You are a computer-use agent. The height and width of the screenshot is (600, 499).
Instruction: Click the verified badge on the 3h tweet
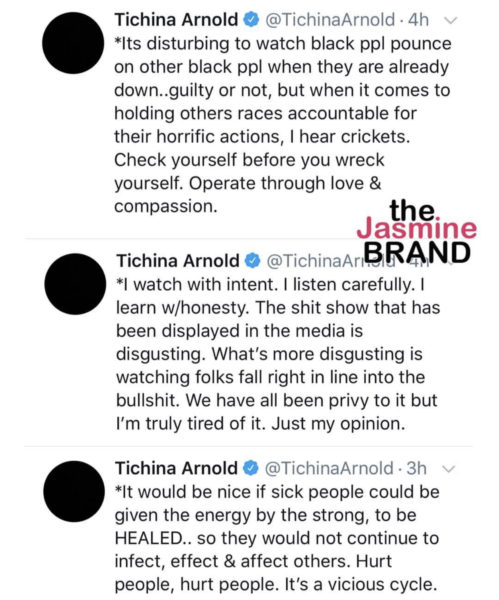[x=251, y=468]
